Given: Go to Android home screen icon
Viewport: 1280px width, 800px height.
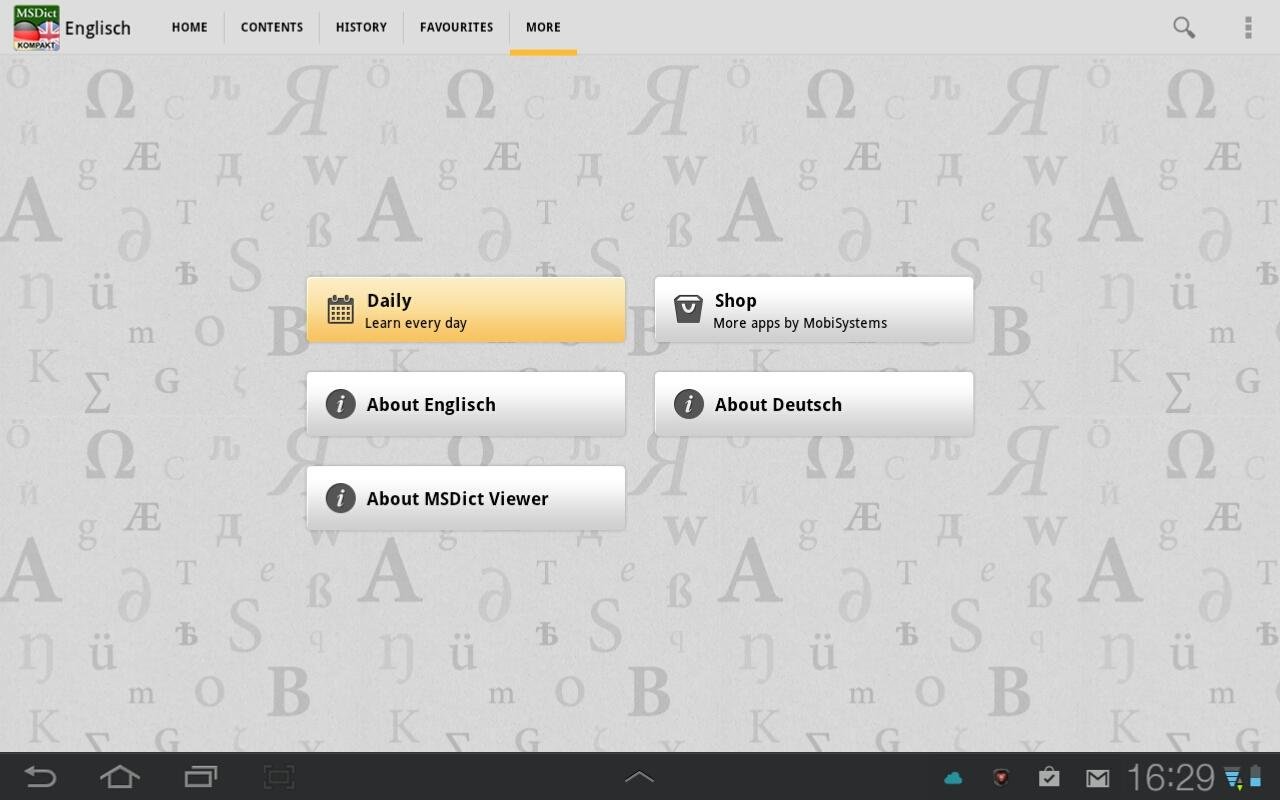Looking at the screenshot, I should pyautogui.click(x=120, y=776).
